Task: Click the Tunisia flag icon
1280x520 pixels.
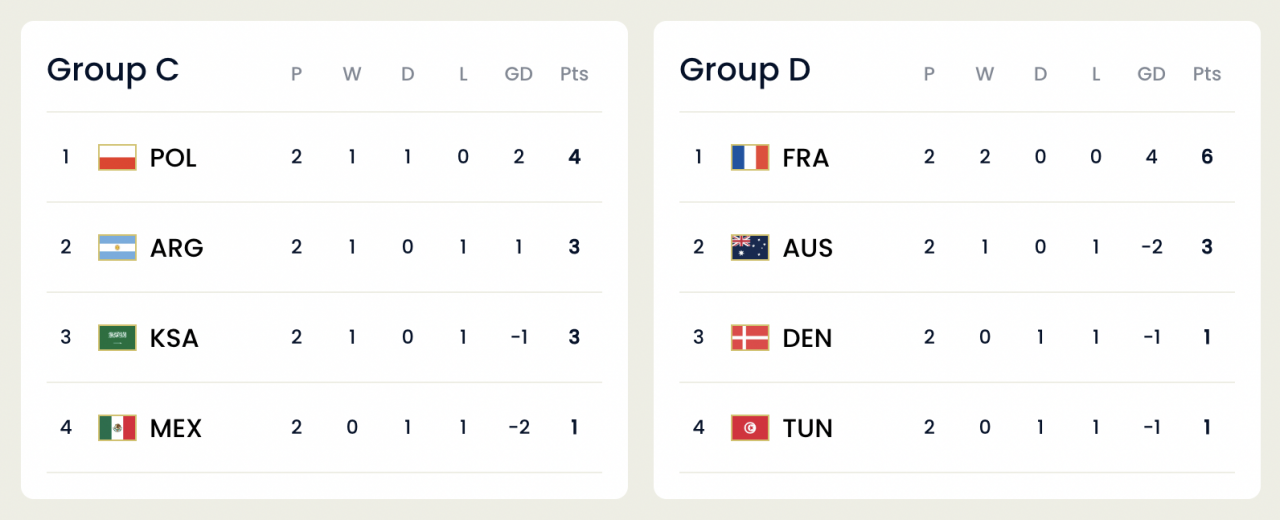Action: point(750,428)
